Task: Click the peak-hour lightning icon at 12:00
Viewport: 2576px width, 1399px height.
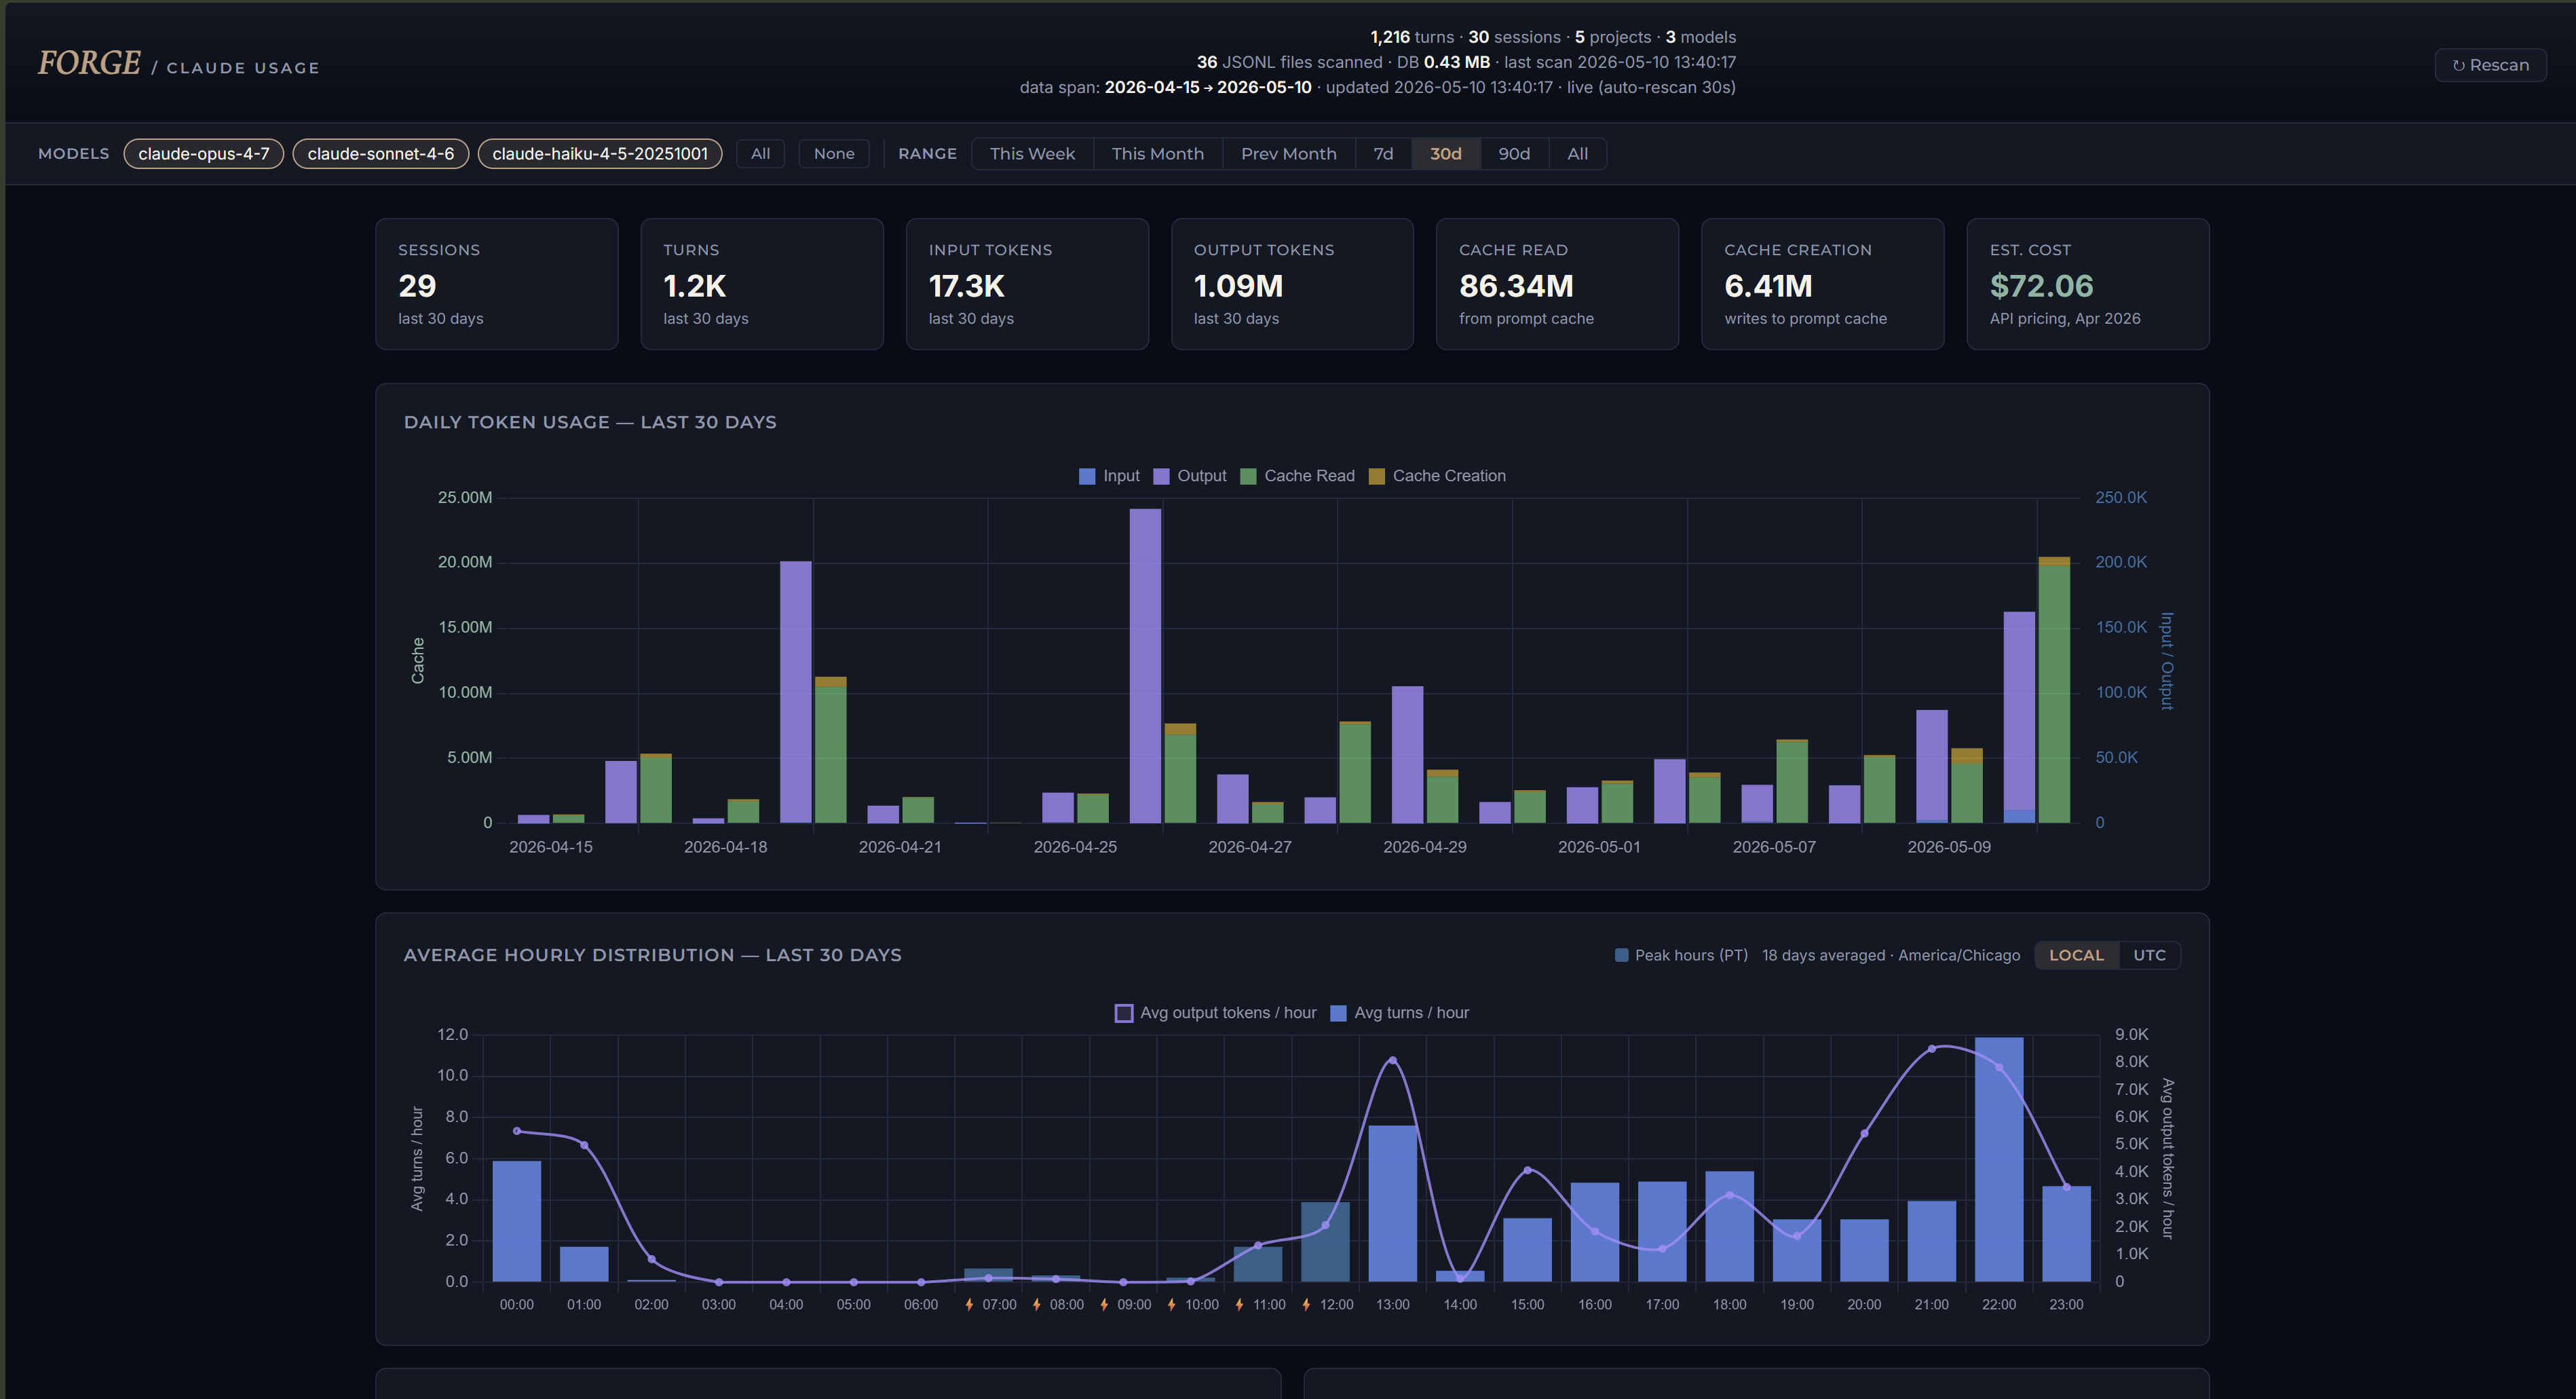Action: (1306, 1305)
